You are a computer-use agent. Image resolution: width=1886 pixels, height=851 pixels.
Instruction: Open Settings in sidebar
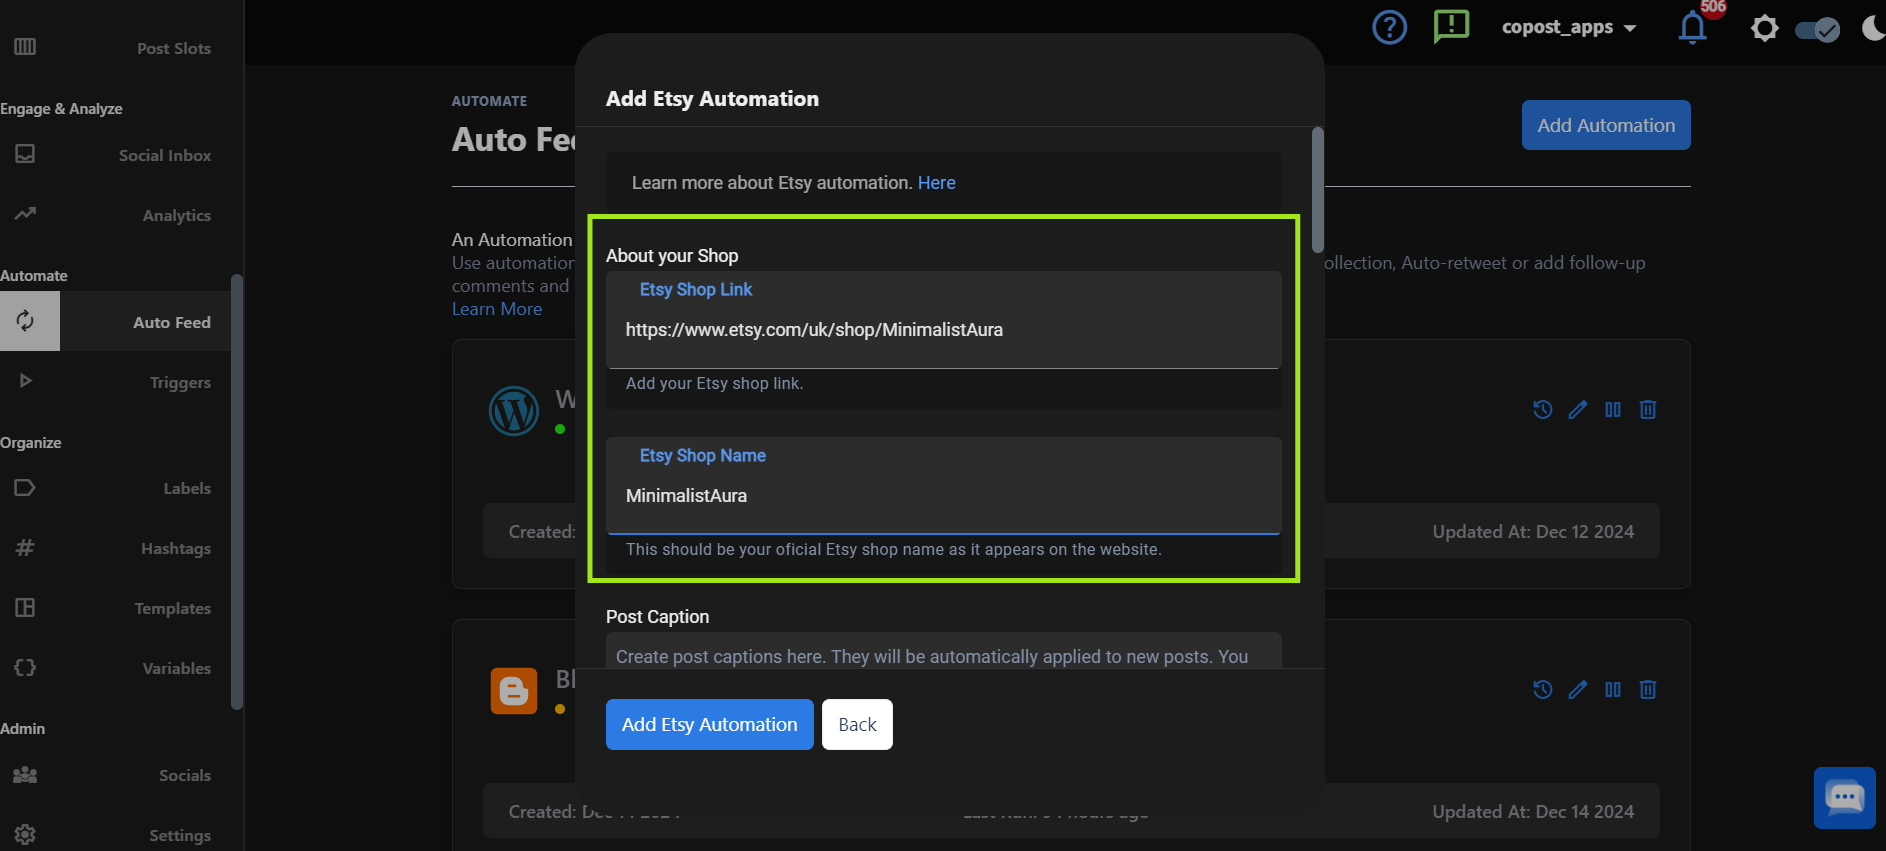(x=180, y=835)
